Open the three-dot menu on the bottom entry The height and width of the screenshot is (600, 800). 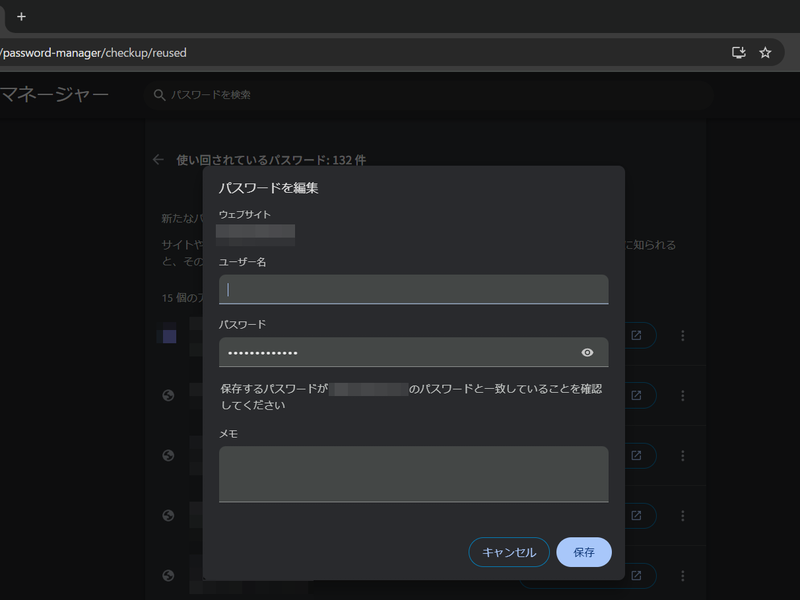682,575
